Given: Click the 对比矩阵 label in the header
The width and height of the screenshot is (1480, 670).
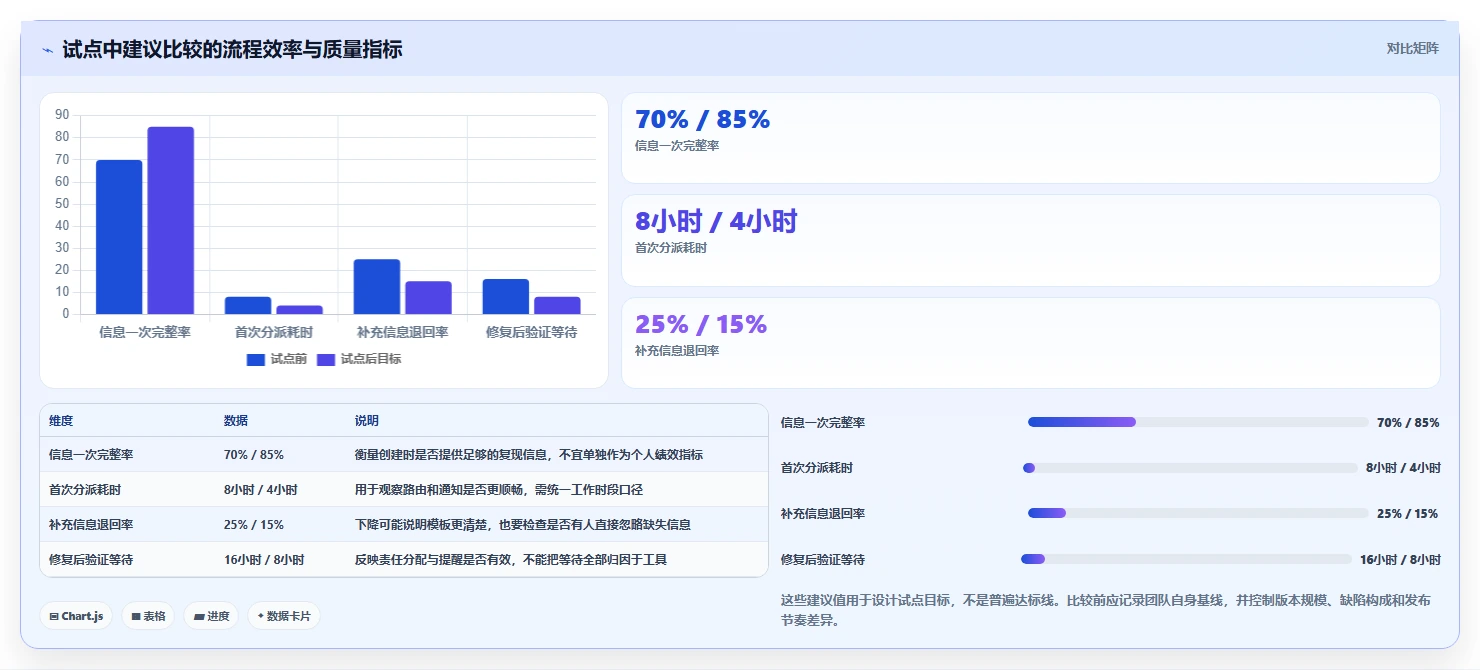Looking at the screenshot, I should (1412, 48).
